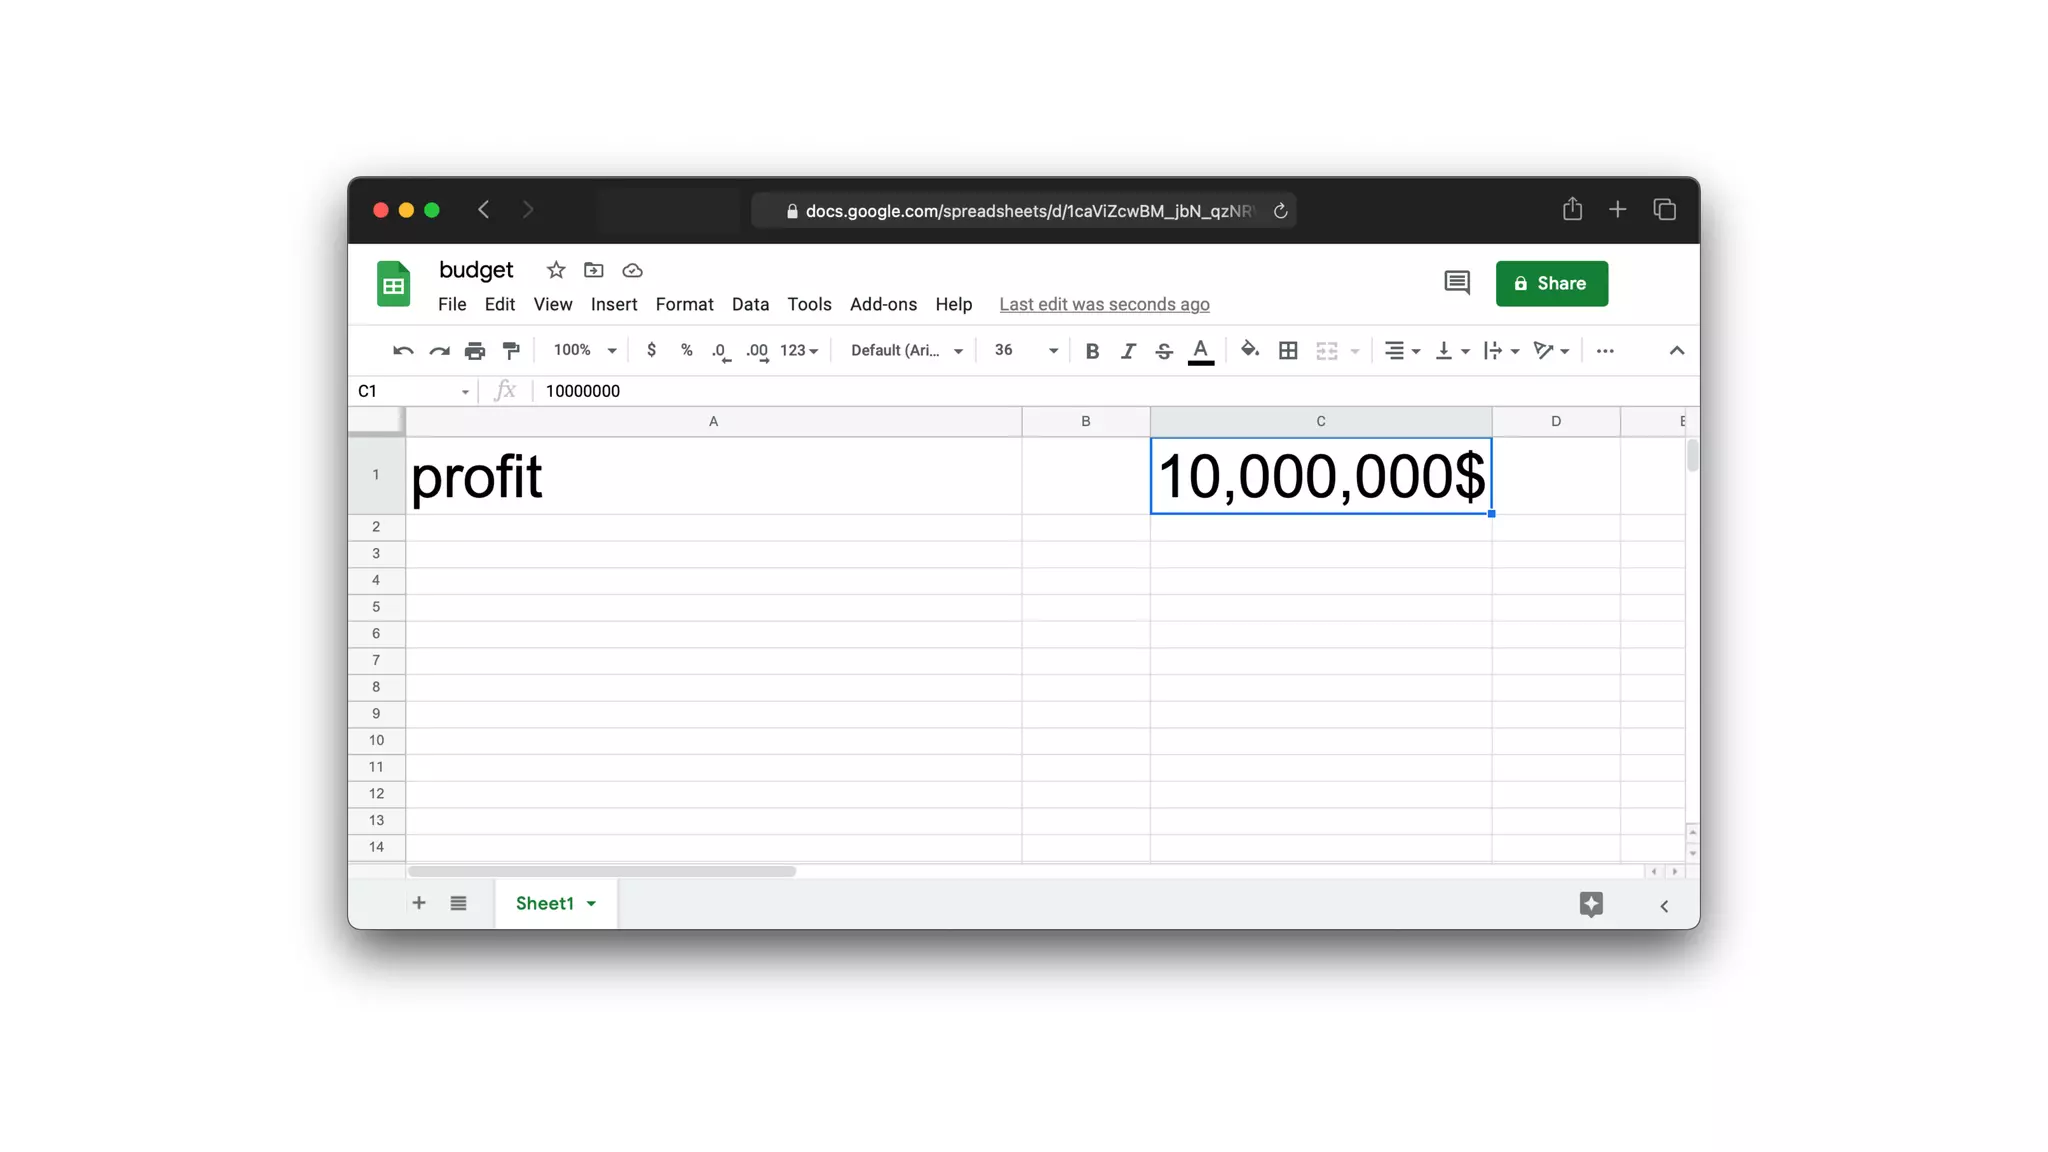Open the borders tool
Image resolution: width=2048 pixels, height=1152 pixels.
click(x=1288, y=351)
